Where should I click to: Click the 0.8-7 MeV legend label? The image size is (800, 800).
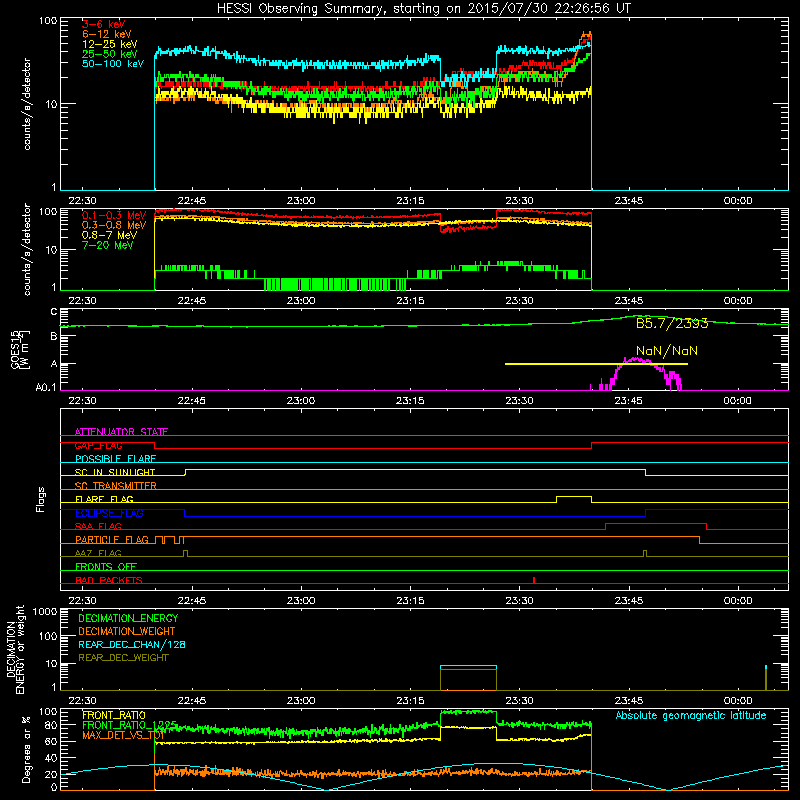(x=109, y=235)
